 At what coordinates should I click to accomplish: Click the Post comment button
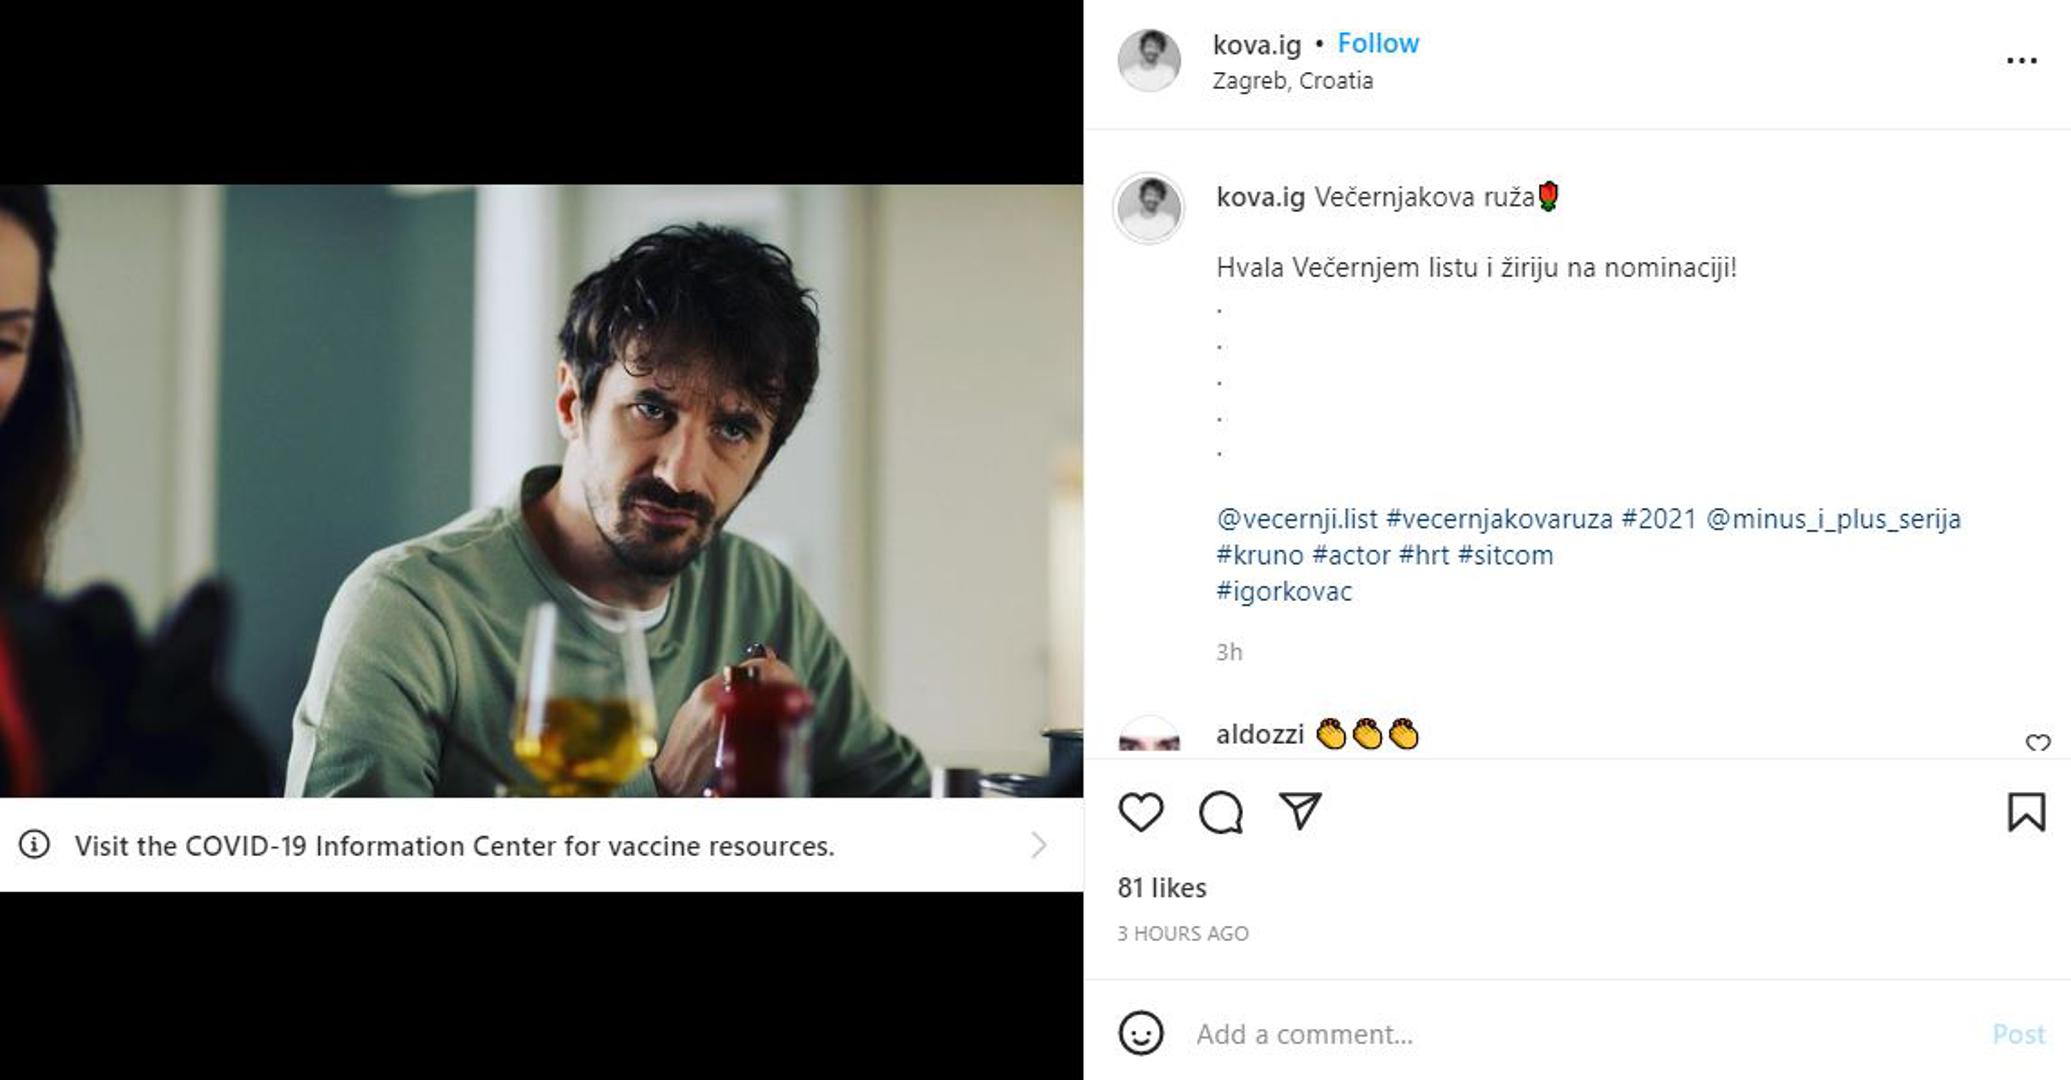[2018, 1034]
